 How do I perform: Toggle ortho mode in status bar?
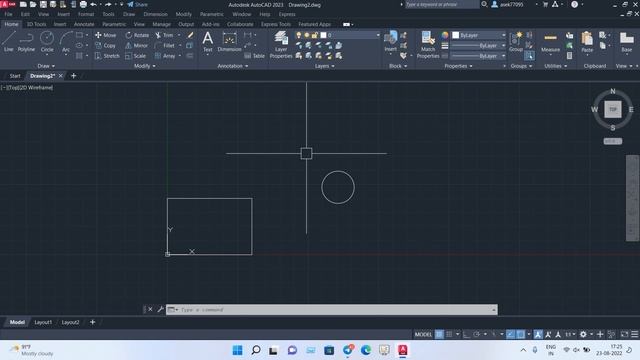[466, 334]
